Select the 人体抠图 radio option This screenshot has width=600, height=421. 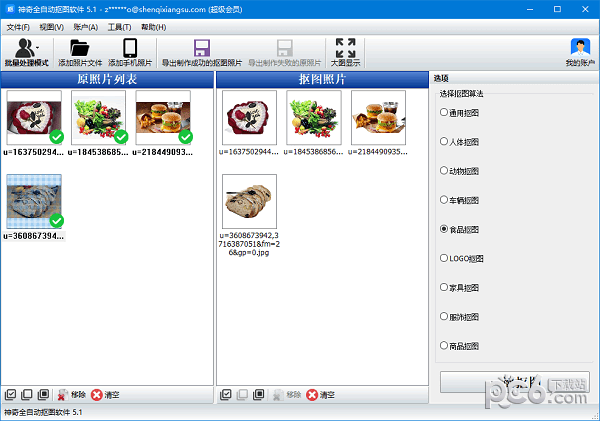tap(445, 141)
